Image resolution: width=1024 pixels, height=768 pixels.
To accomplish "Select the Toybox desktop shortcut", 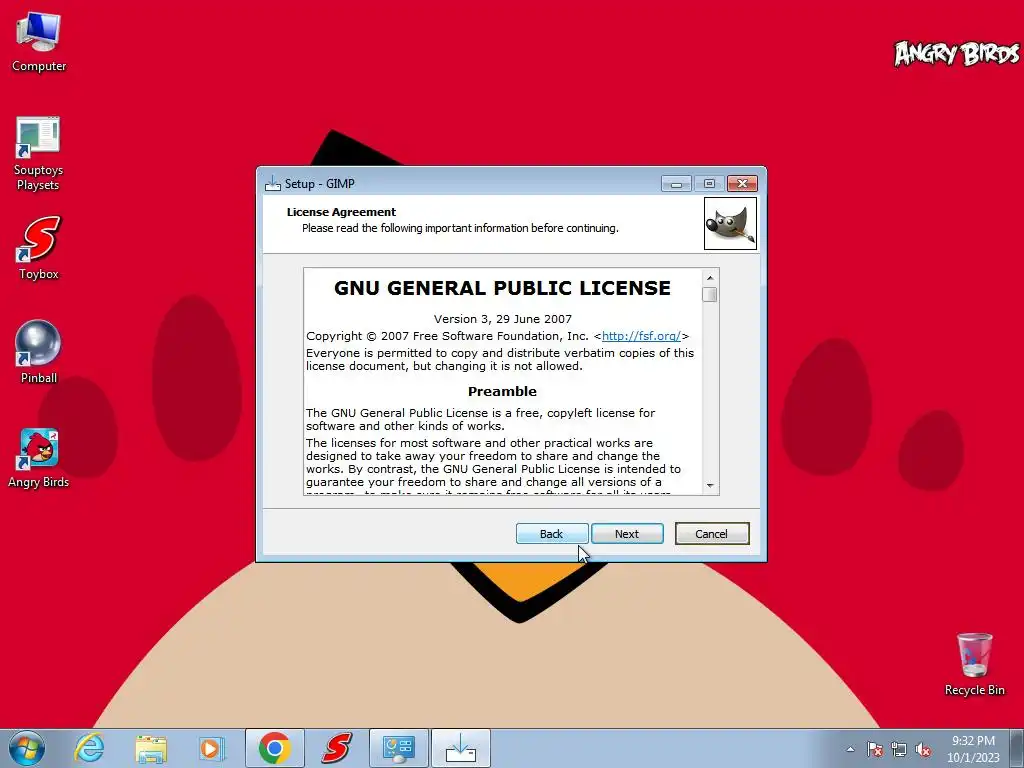I will coord(39,248).
